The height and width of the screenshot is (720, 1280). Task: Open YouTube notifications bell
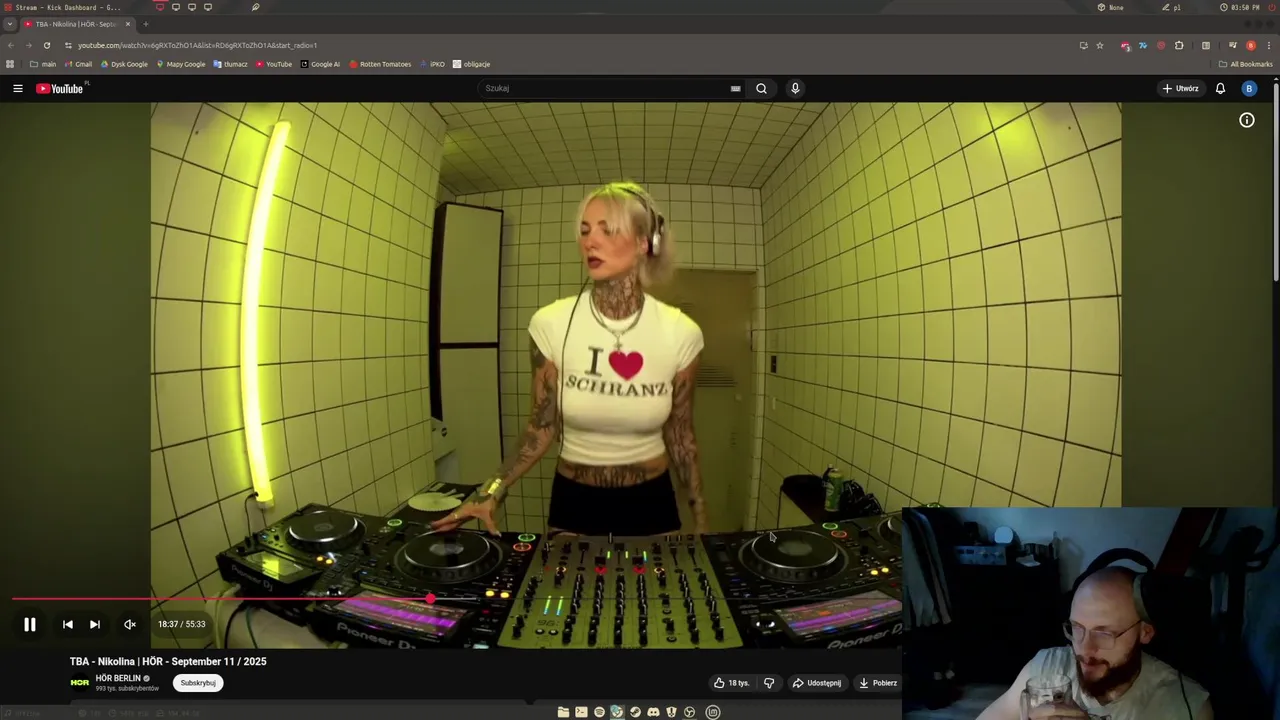point(1220,88)
